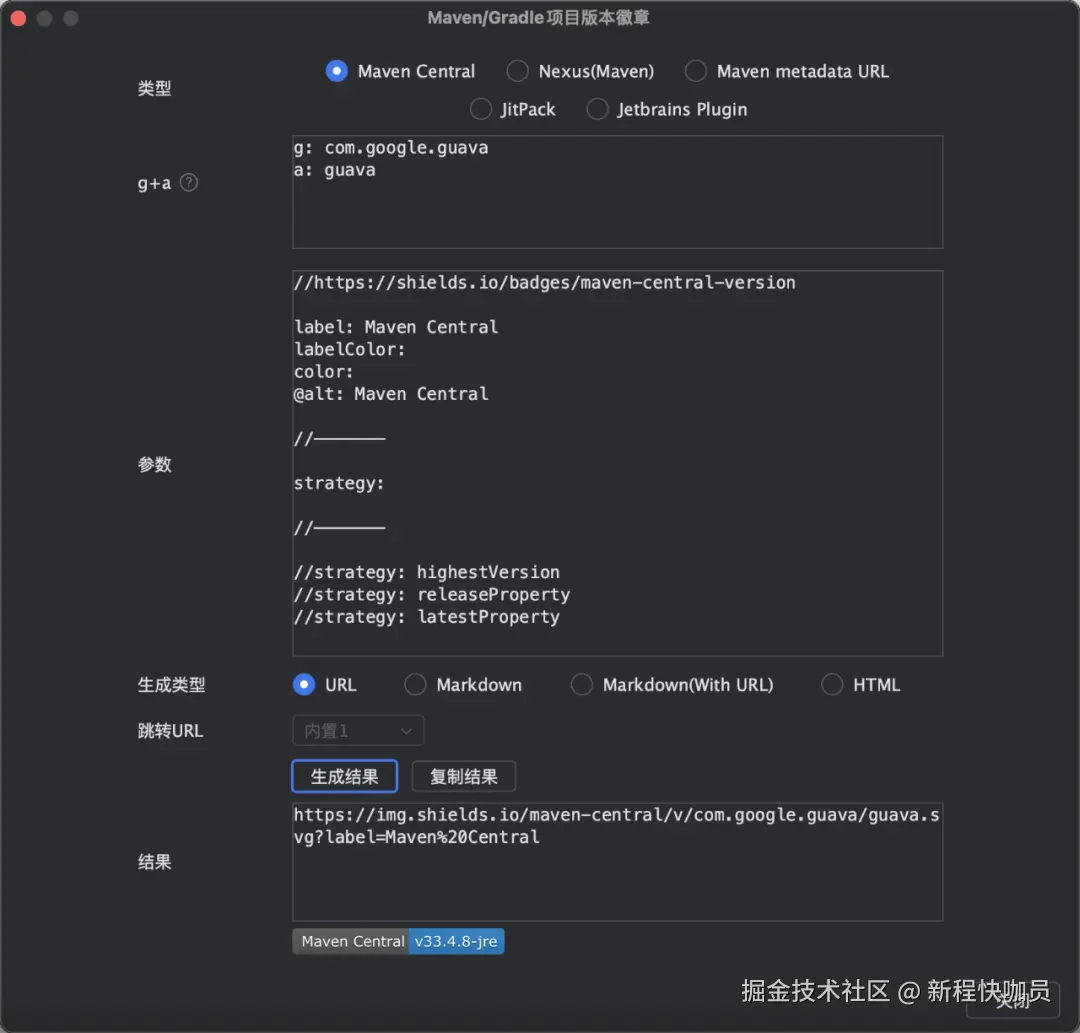
Task: Click the g+a help question mark icon
Action: [189, 182]
